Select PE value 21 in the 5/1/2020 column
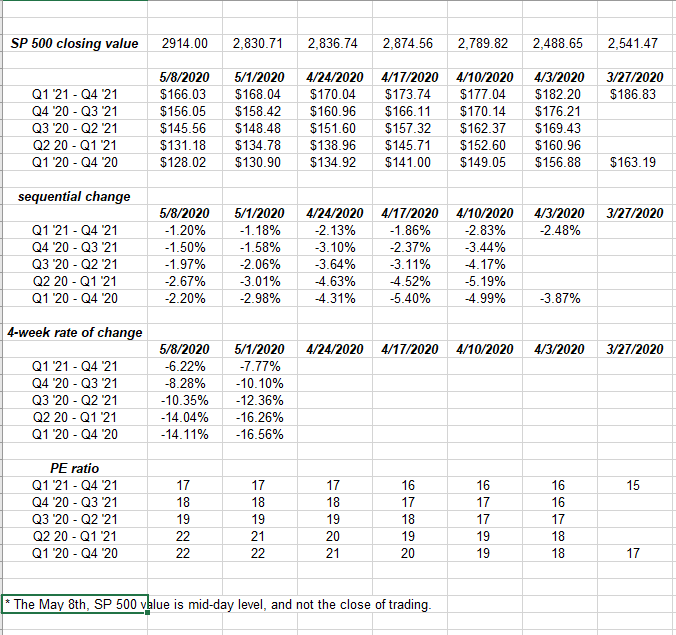Screen dimensions: 676x635 tap(258, 537)
